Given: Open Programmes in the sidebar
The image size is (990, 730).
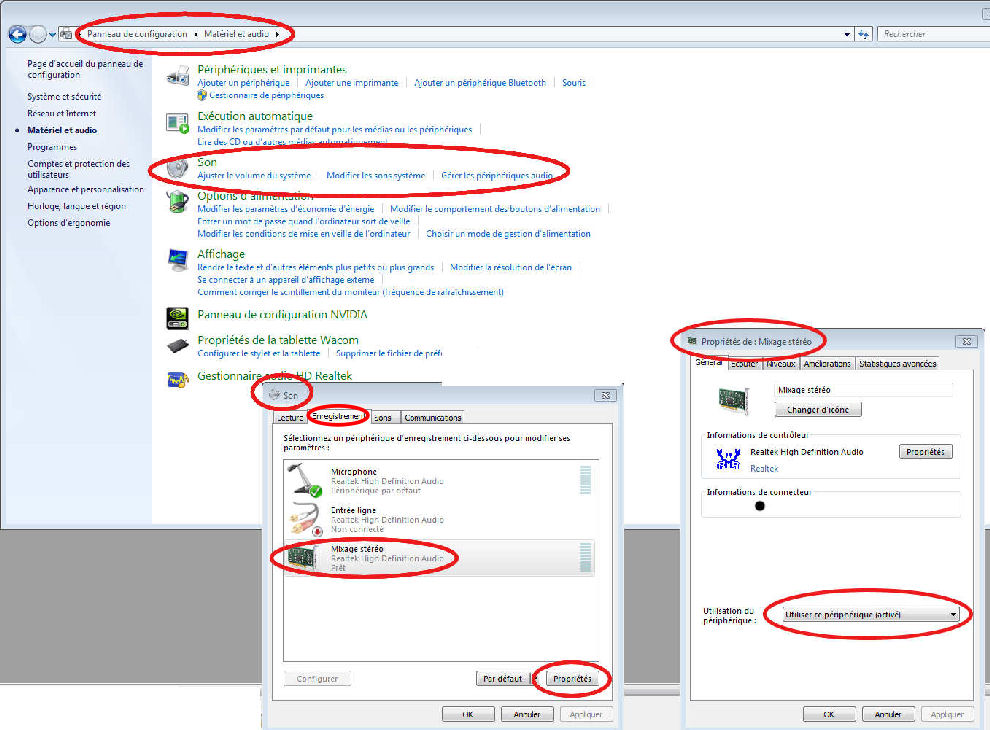Looking at the screenshot, I should pos(52,147).
